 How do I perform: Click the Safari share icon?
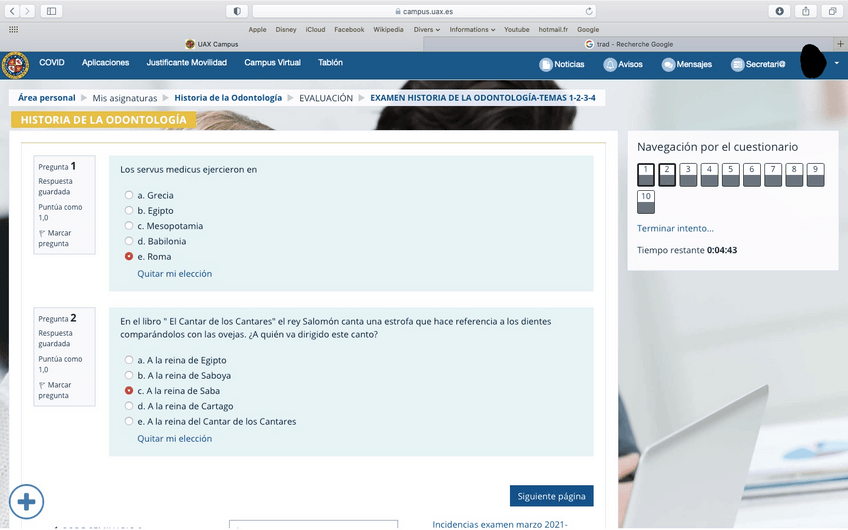pos(806,11)
